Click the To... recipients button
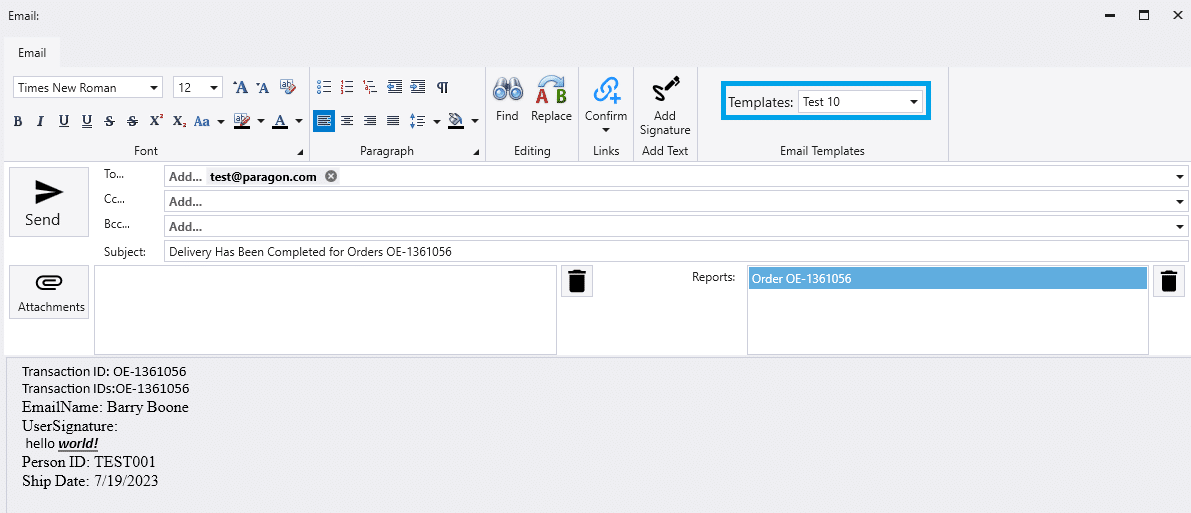The height and width of the screenshot is (513, 1191). click(116, 175)
